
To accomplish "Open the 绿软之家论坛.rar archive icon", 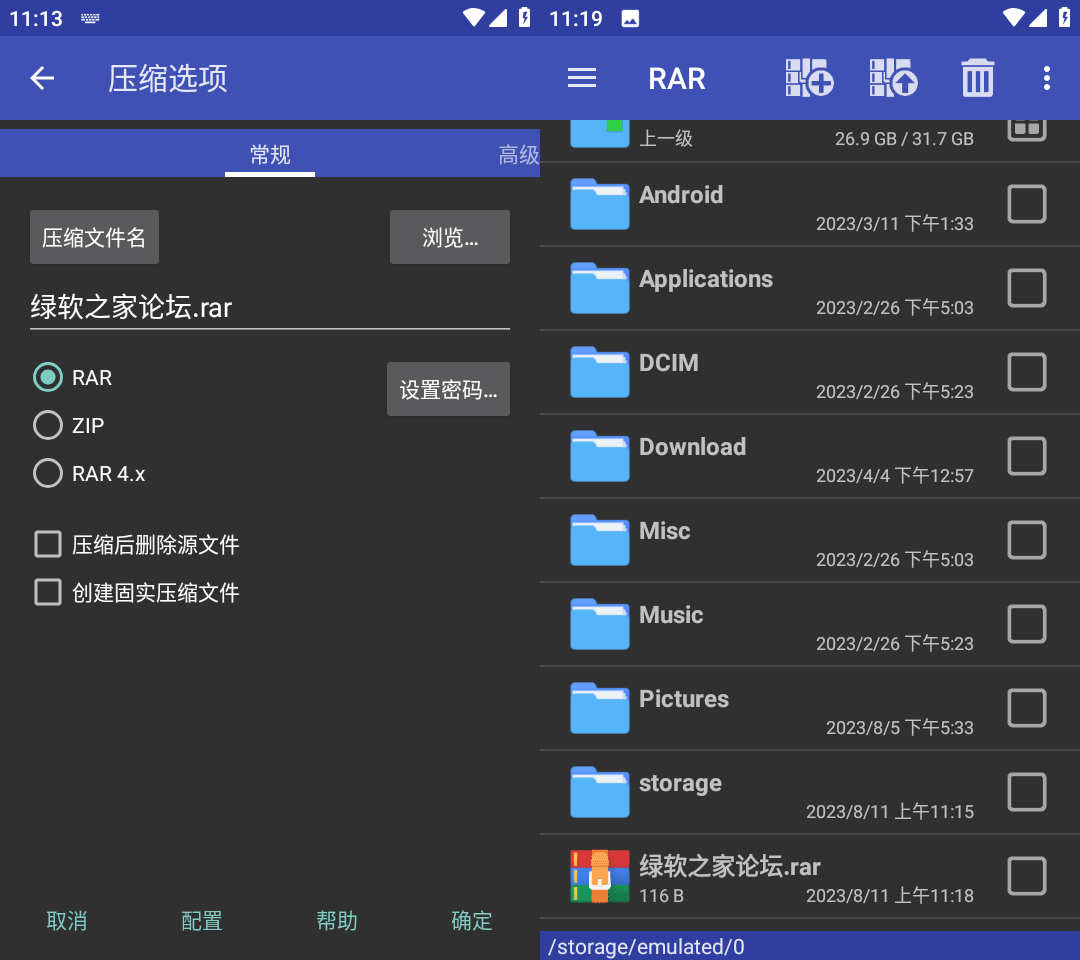I will coord(600,876).
